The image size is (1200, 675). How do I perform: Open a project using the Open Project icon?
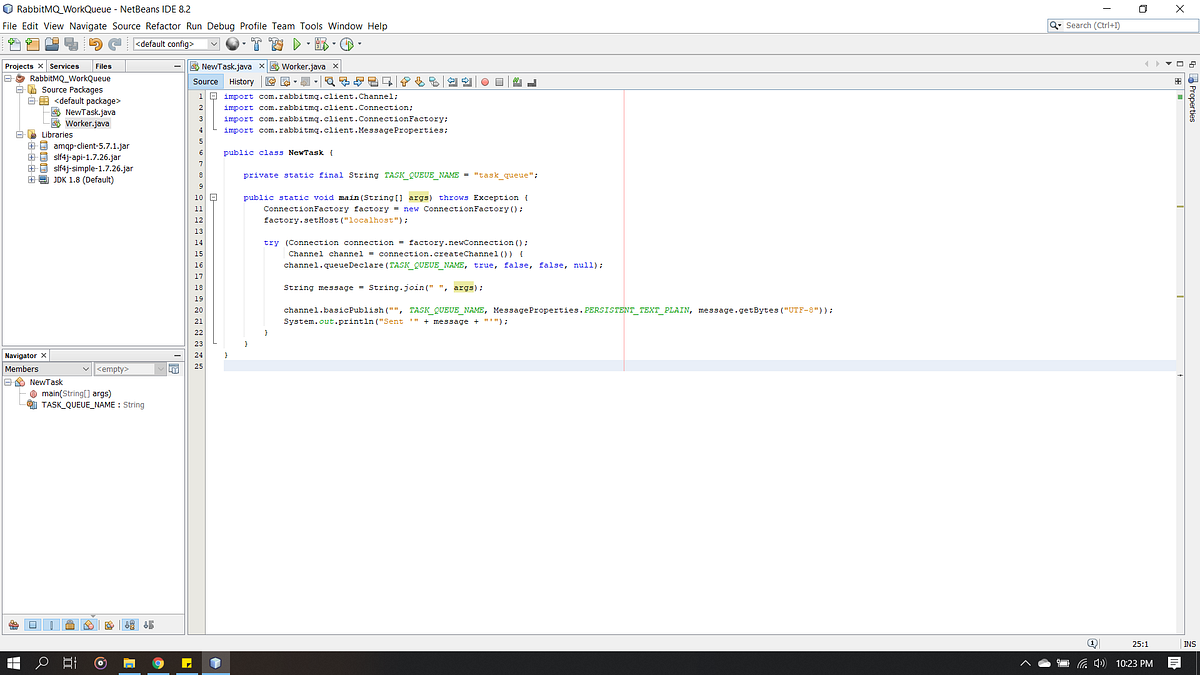tap(52, 44)
